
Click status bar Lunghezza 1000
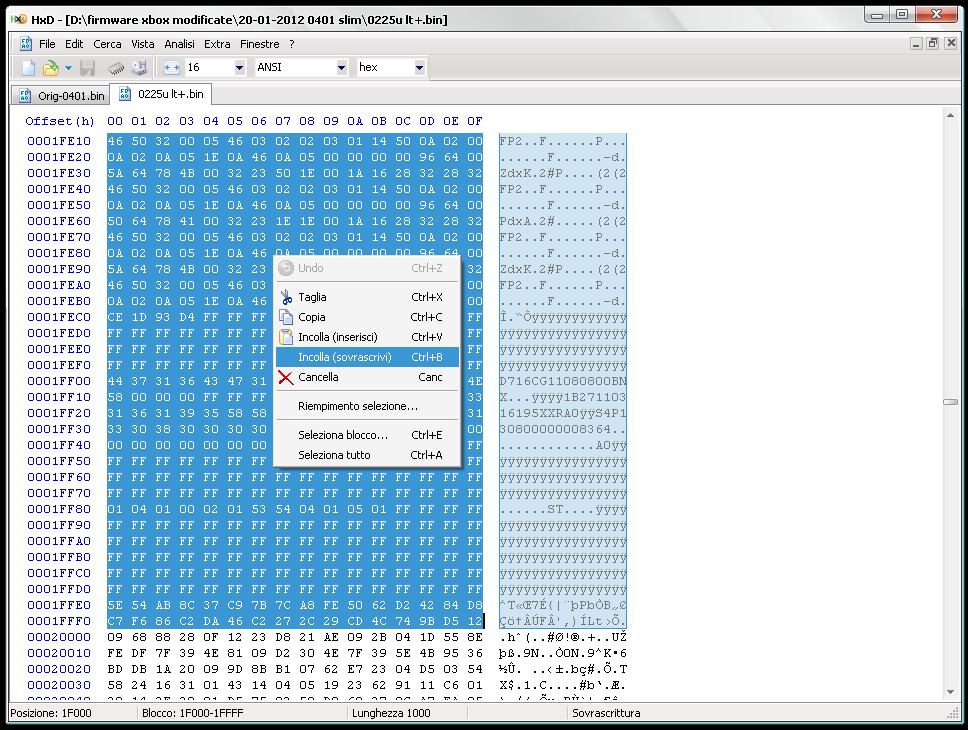pos(391,713)
